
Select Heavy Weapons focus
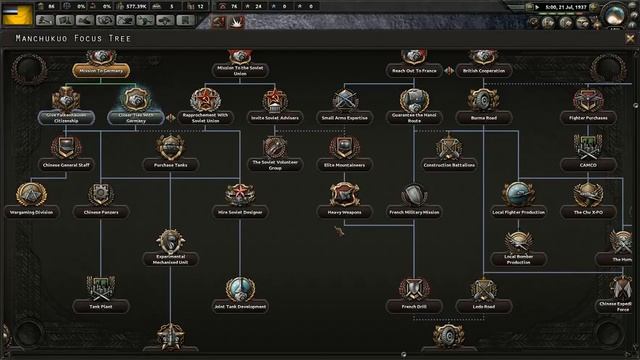[344, 212]
